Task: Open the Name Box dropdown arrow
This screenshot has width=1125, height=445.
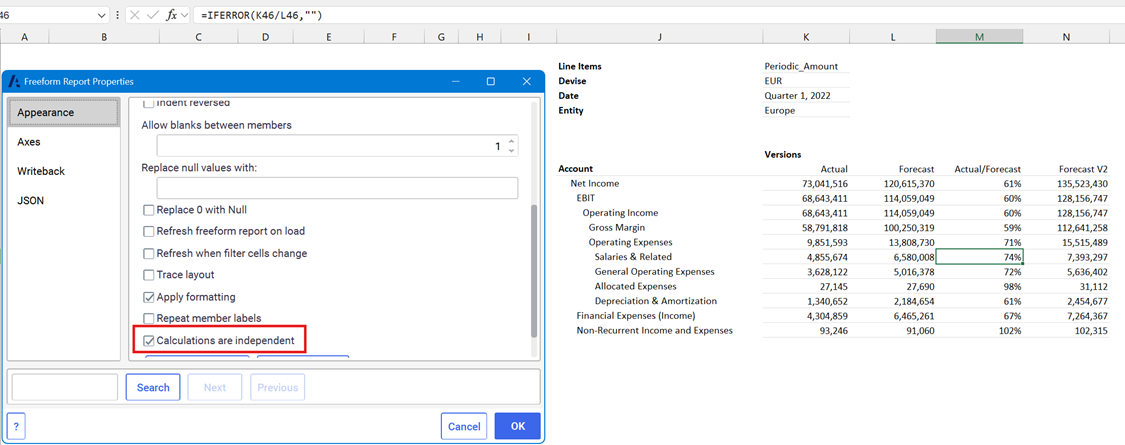Action: [102, 15]
